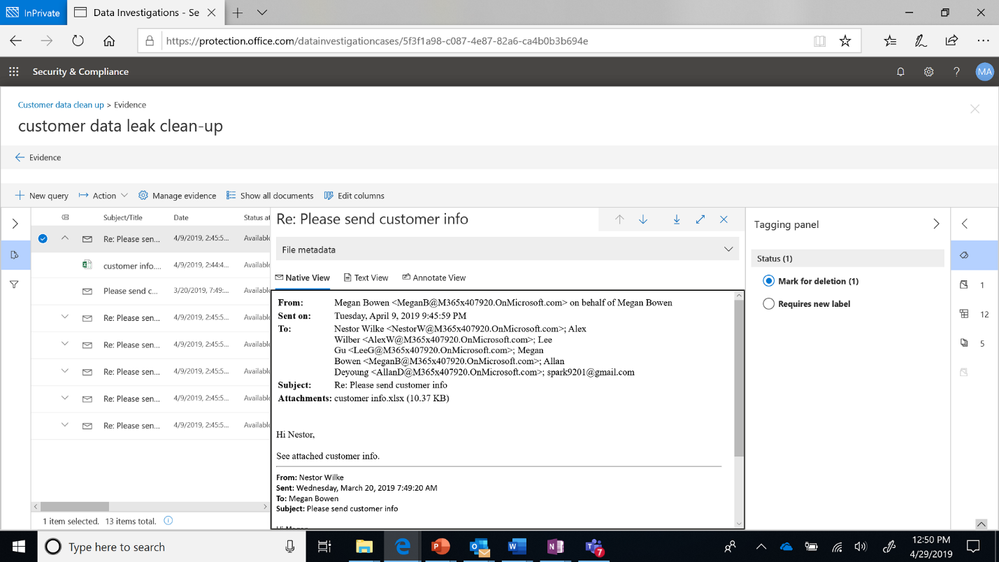This screenshot has height=562, width=999.
Task: Click the Windows search box
Action: pyautogui.click(x=172, y=547)
